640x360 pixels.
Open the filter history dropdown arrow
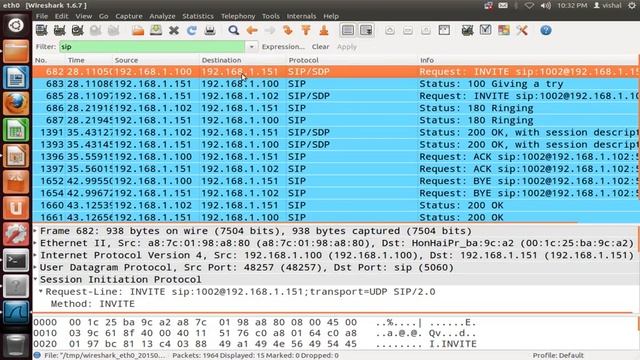coord(251,47)
